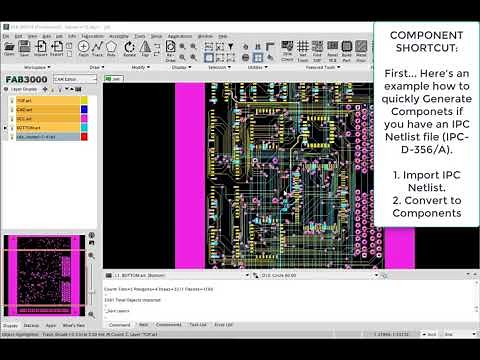Viewport: 480px width, 360px height.
Task: Select the TOP.art layer row
Action: point(47,100)
